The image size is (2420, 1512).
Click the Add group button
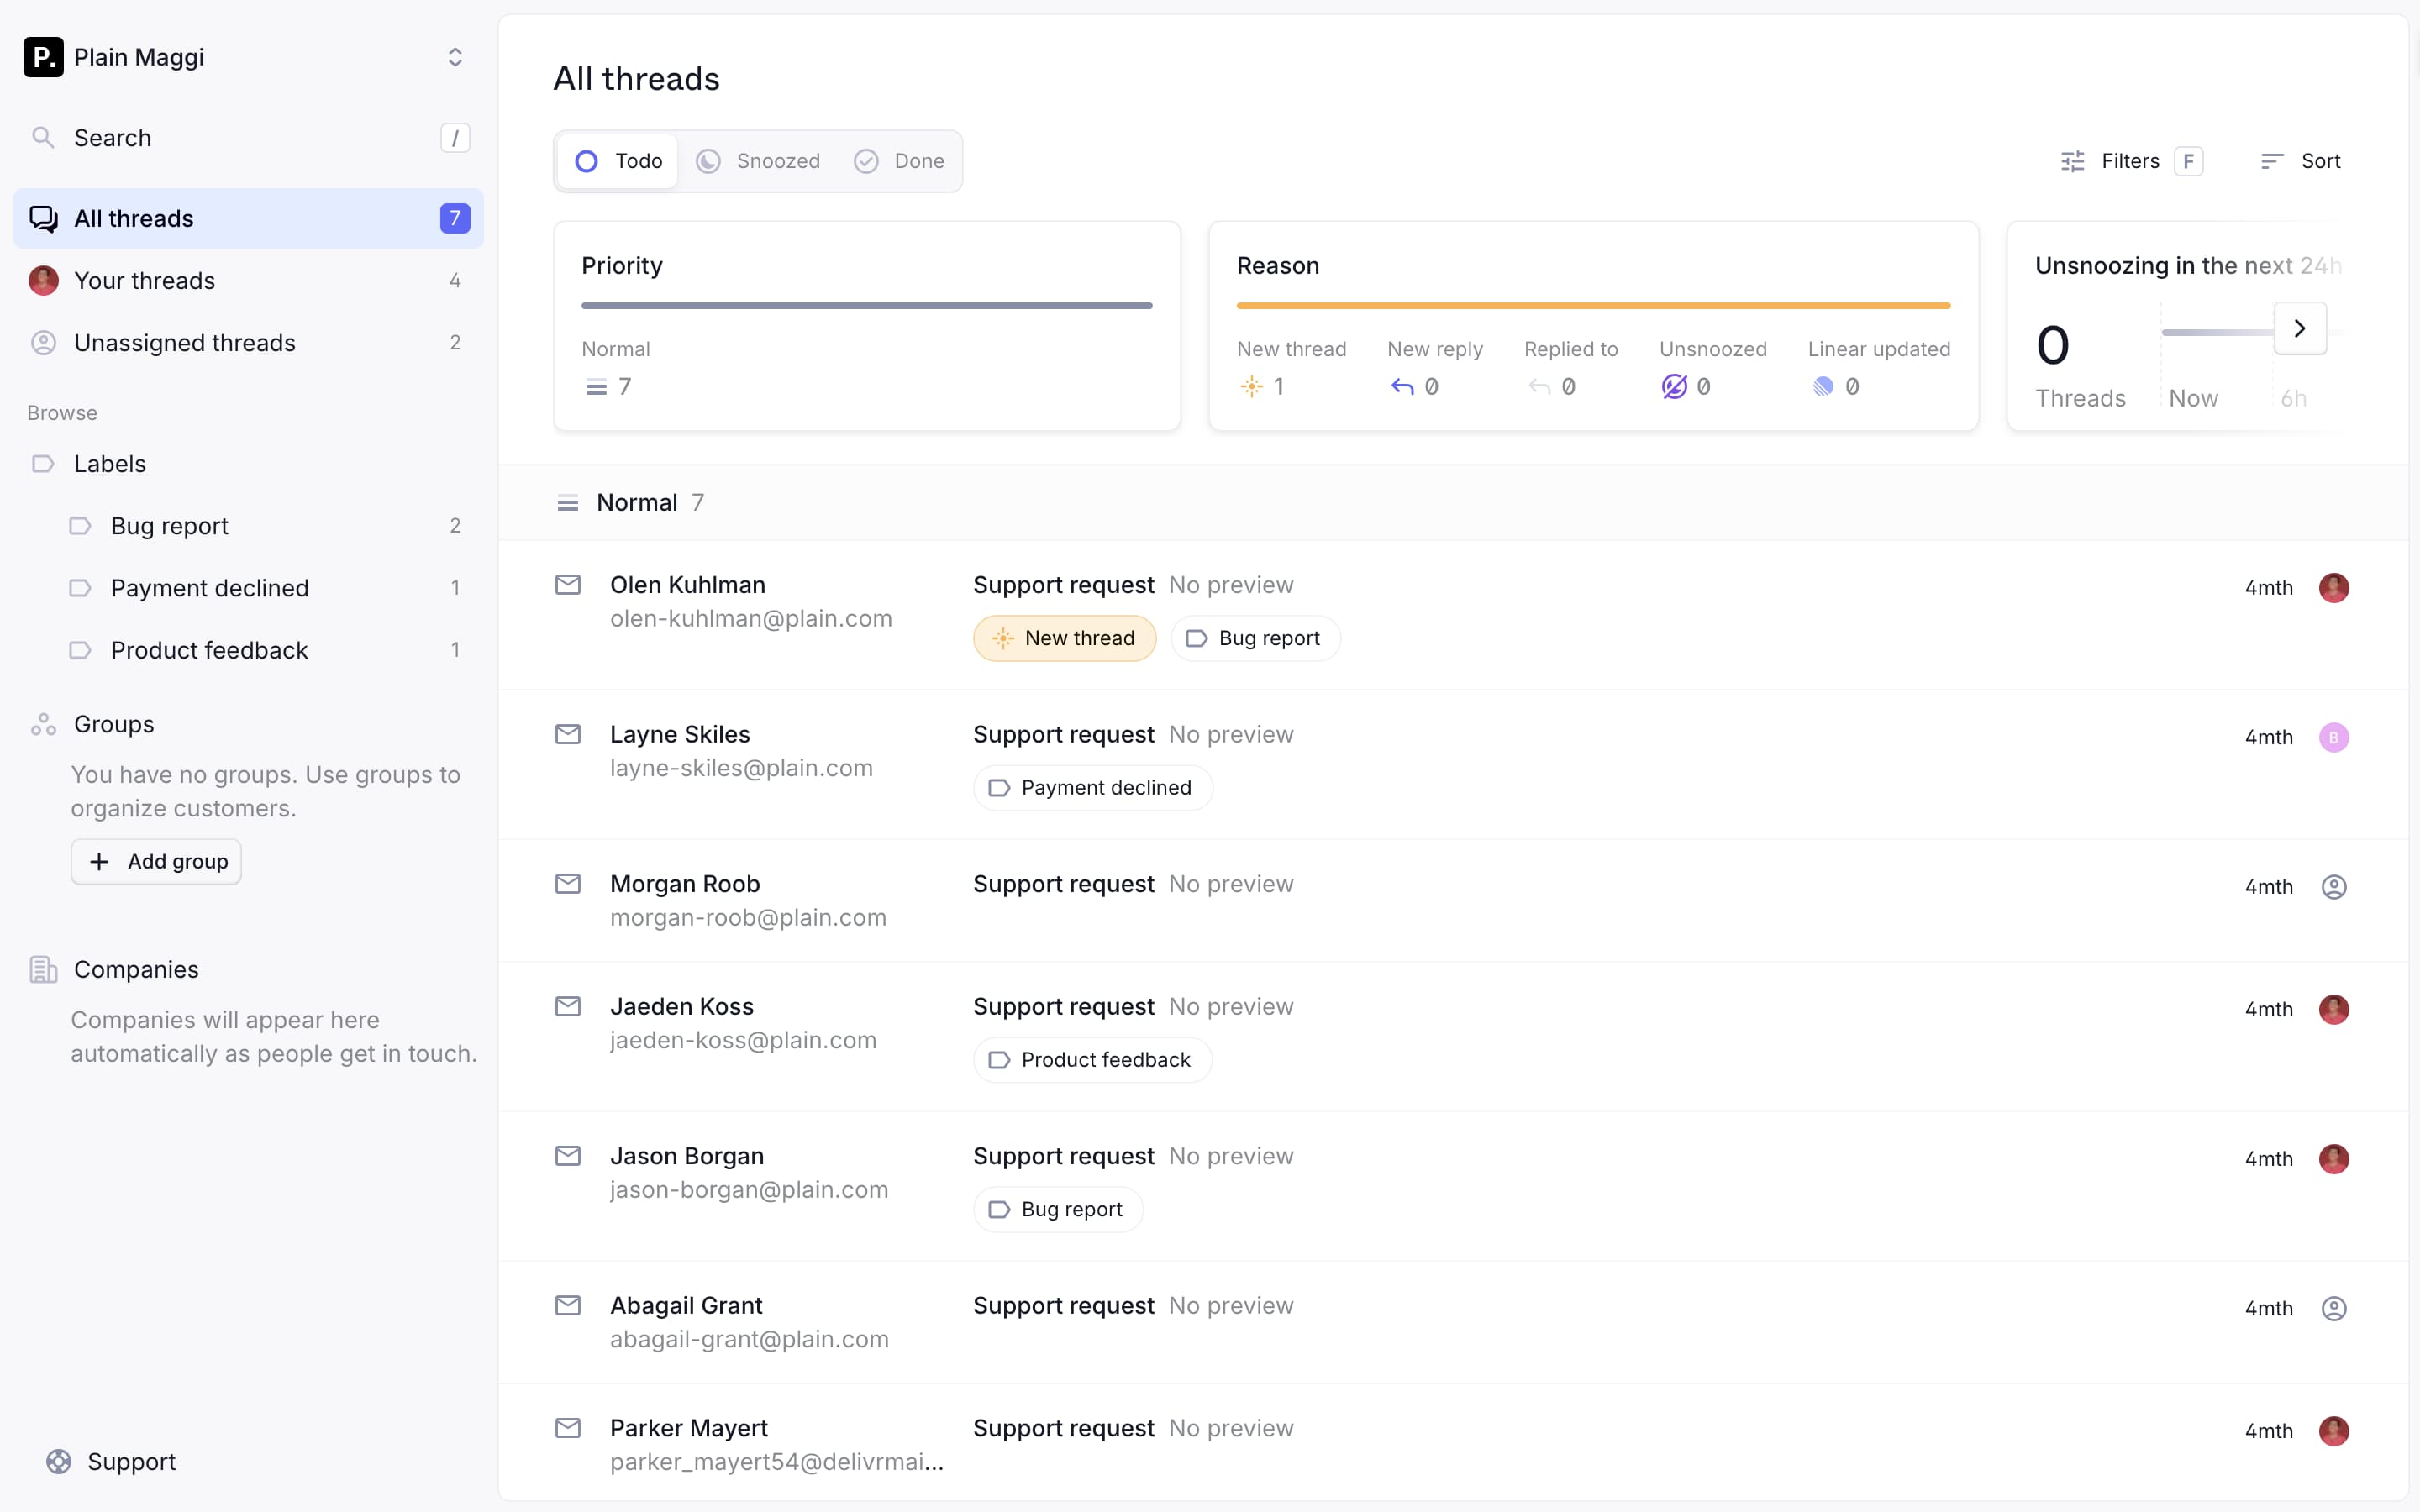coord(156,861)
